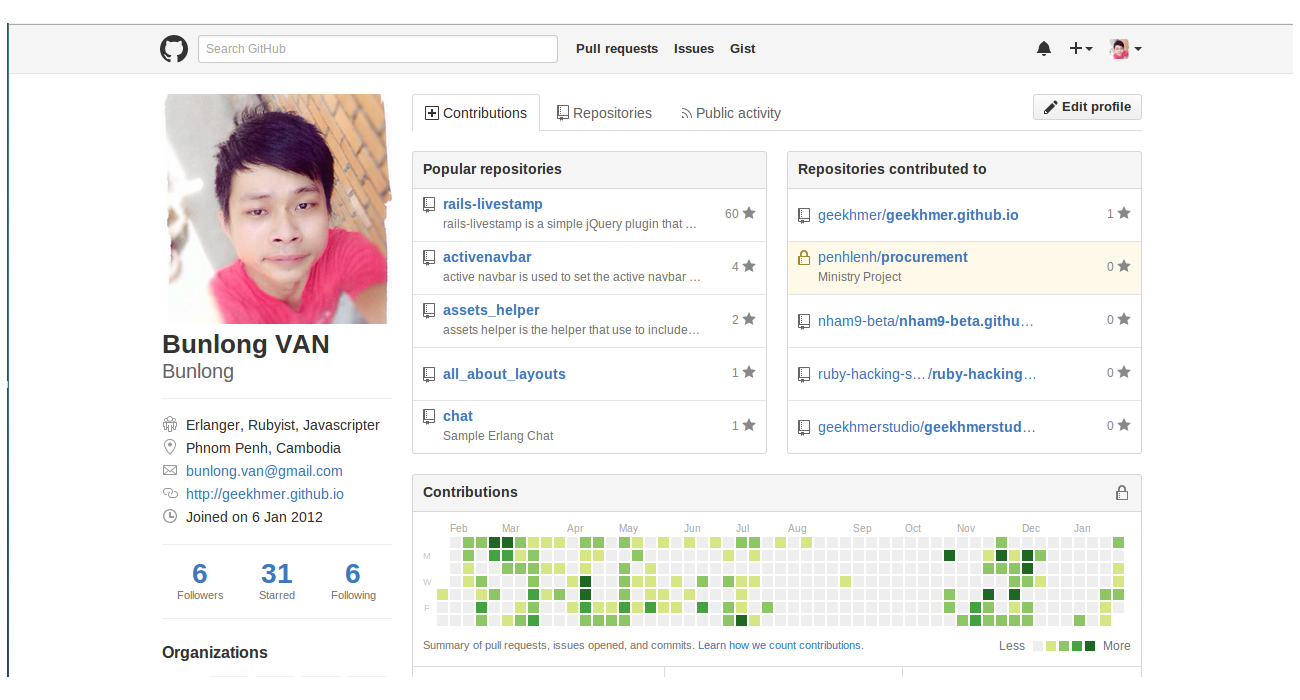This screenshot has height=700, width=1300.
Task: Go to Gist in header
Action: point(743,48)
